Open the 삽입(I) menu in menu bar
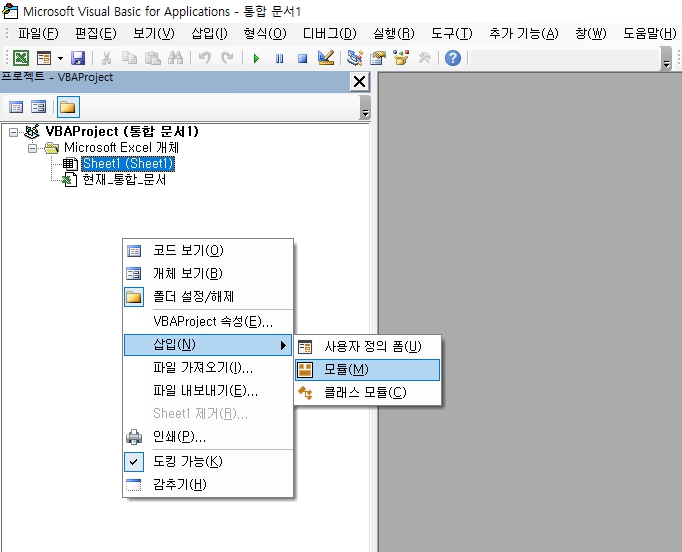 209,33
